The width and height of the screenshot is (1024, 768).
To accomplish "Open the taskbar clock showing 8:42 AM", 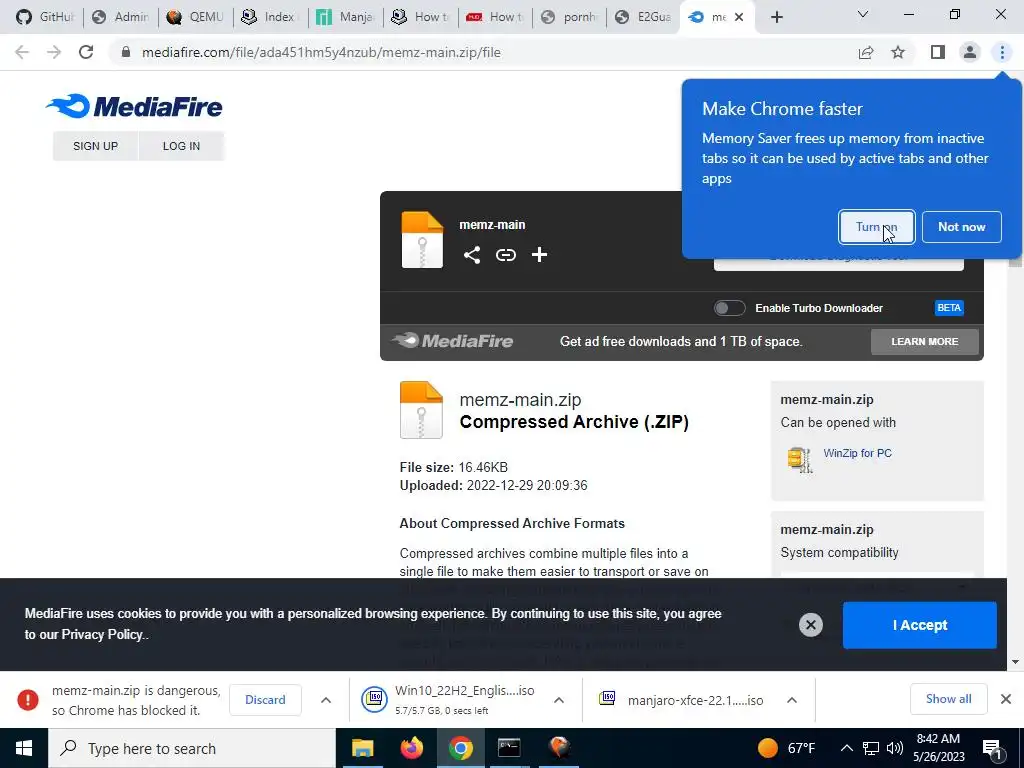I will (938, 748).
